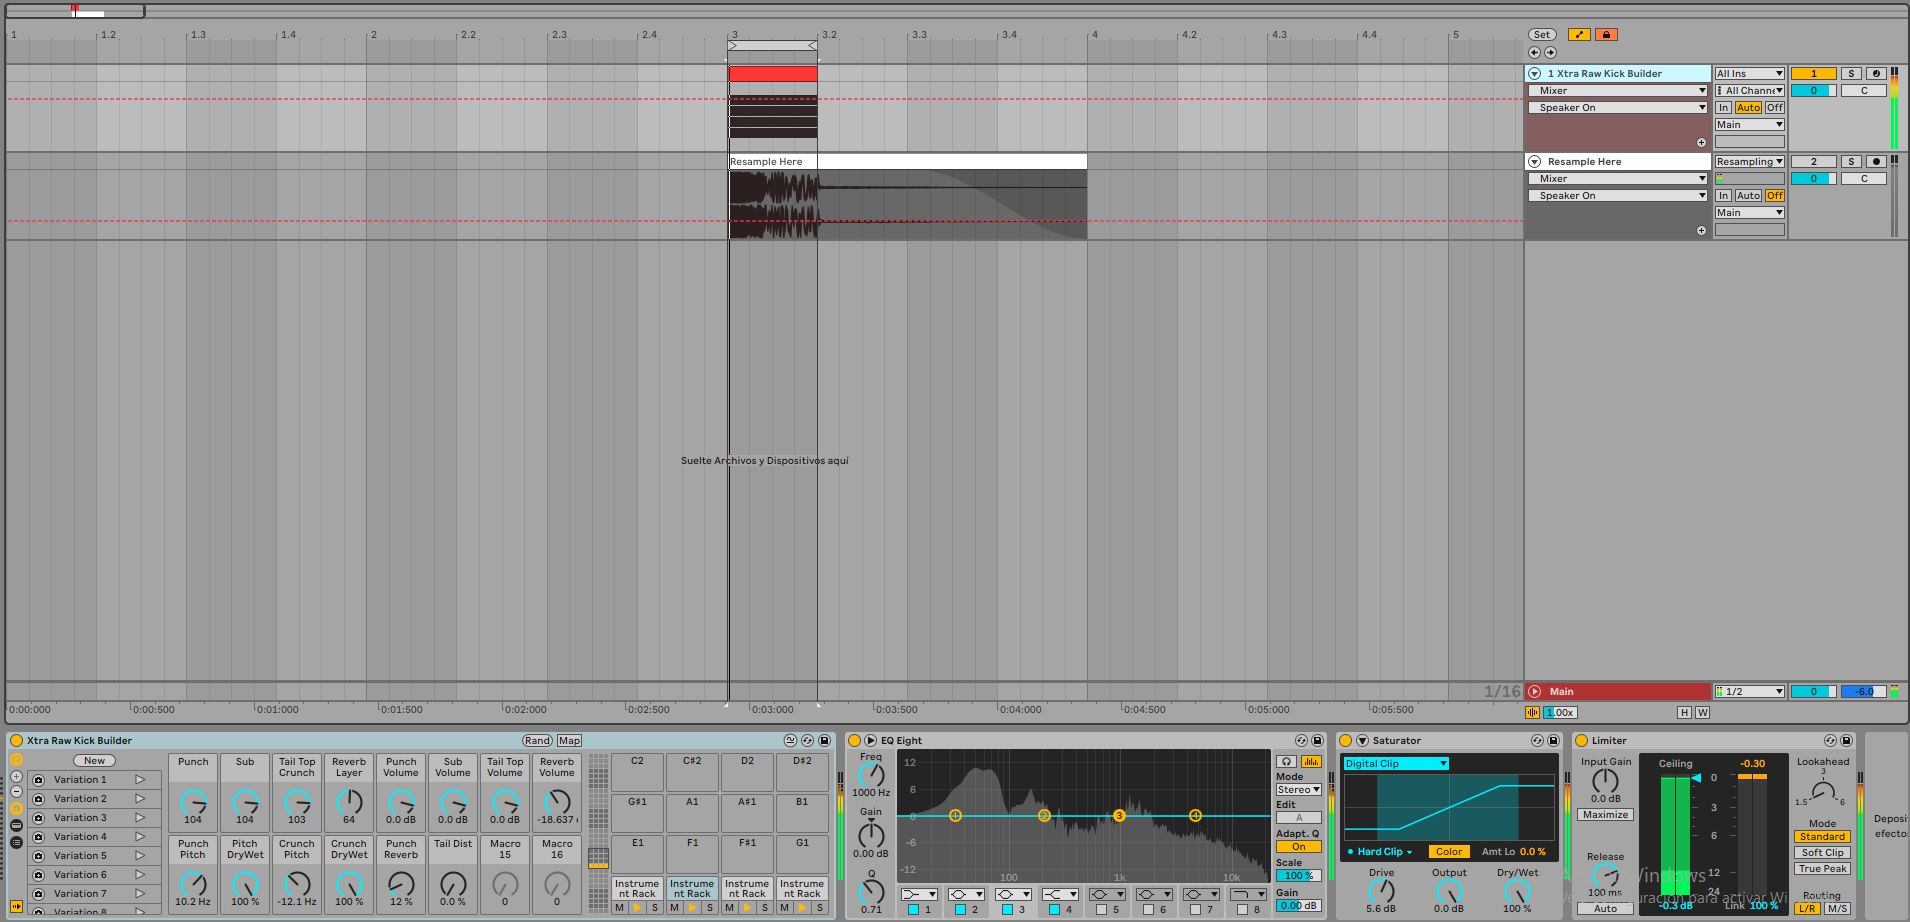This screenshot has height=922, width=1910.
Task: Launch Variation 3 with its play triangle
Action: point(140,818)
